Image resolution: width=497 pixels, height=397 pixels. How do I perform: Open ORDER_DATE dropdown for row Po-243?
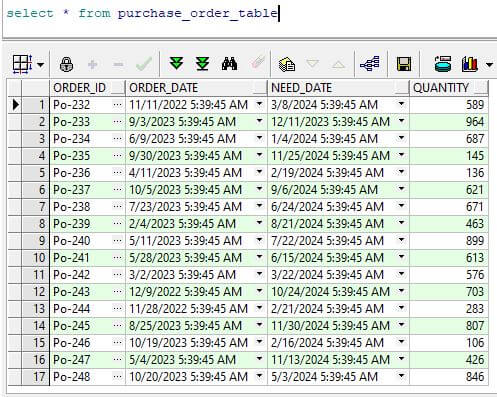259,291
